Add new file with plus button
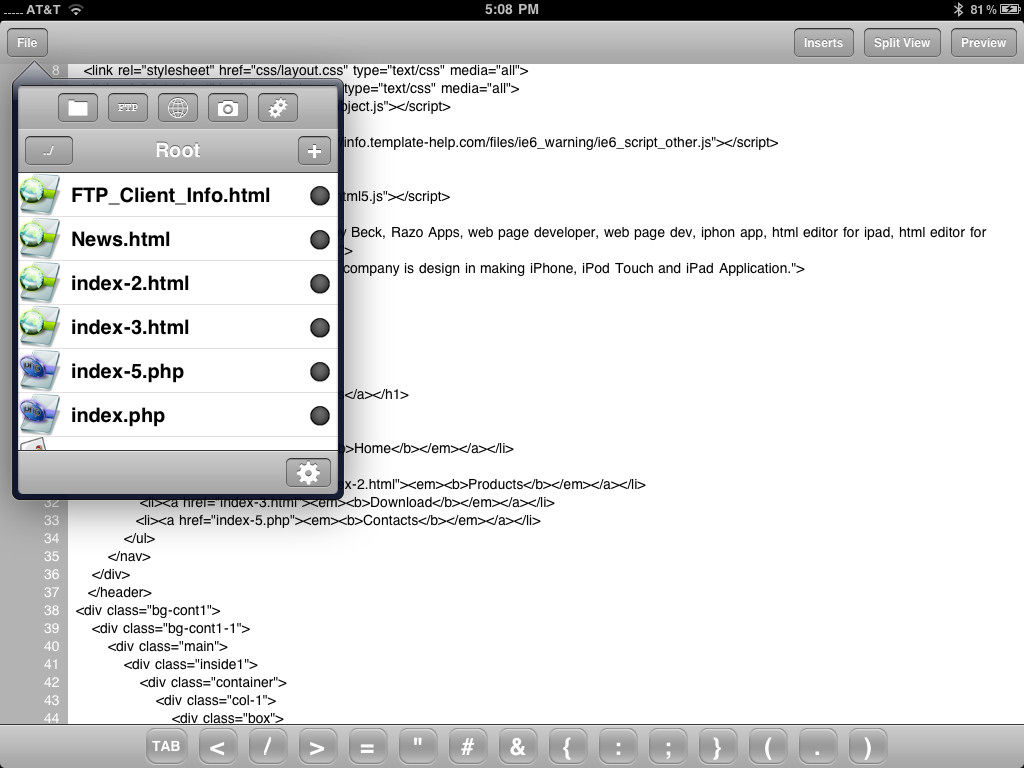This screenshot has height=768, width=1024. coord(314,151)
